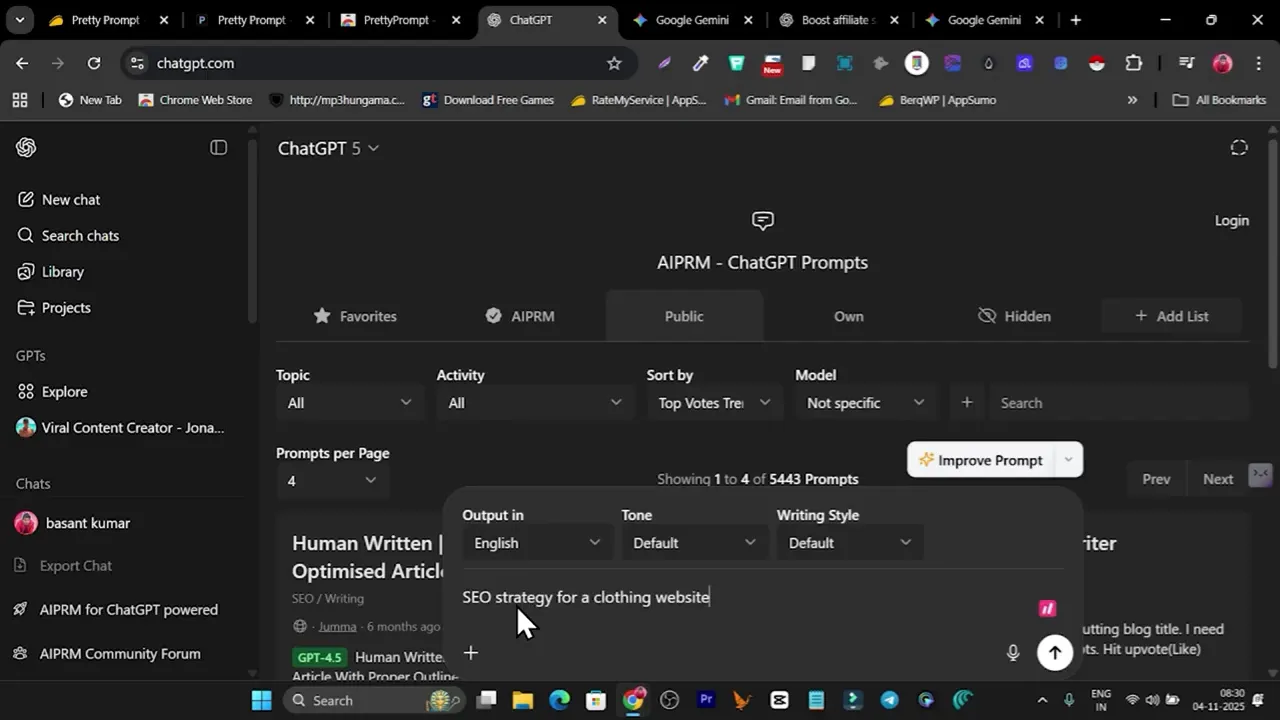Open the Library from the sidebar
The width and height of the screenshot is (1280, 720).
pyautogui.click(x=63, y=271)
